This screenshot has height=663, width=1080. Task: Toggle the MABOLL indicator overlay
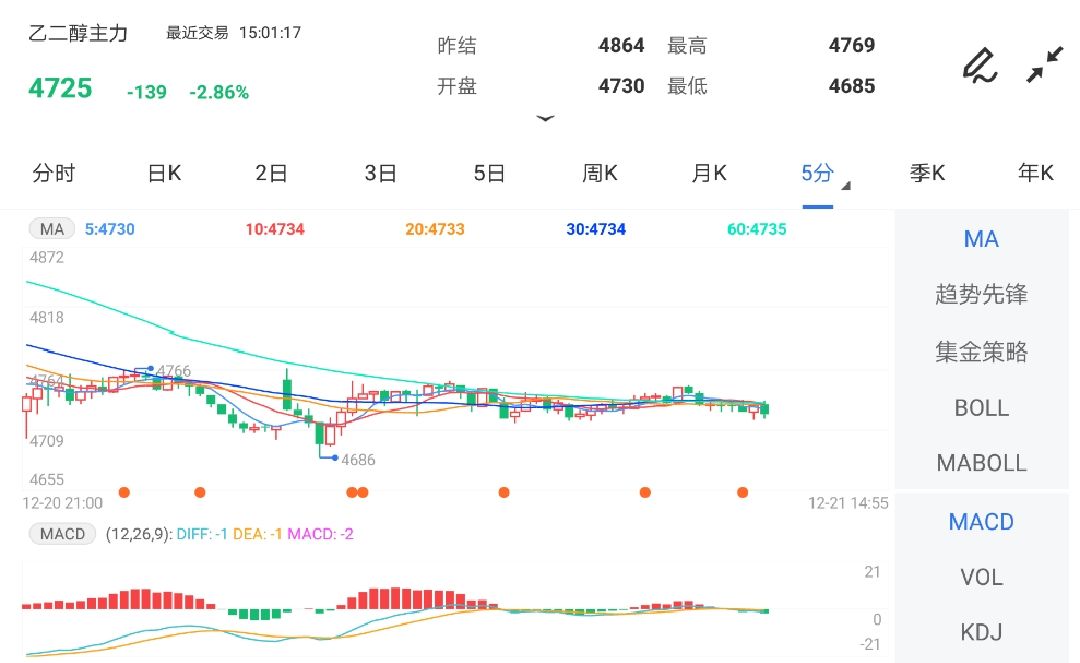pos(981,463)
